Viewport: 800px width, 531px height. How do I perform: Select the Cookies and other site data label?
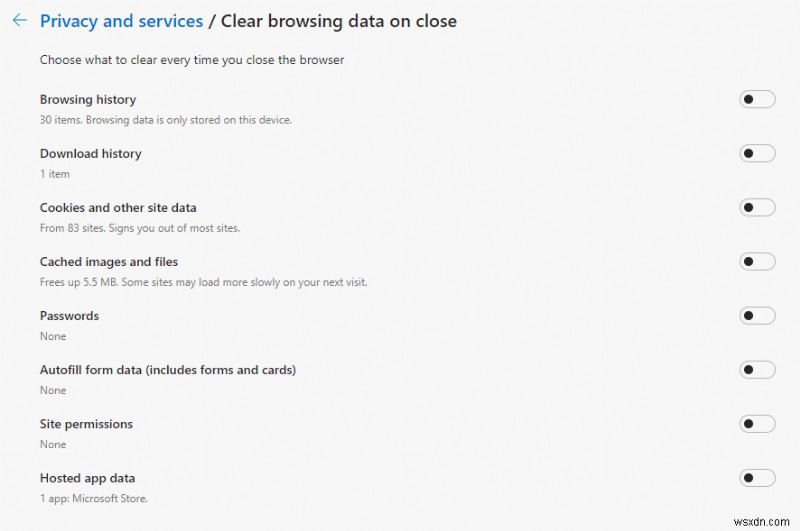tap(118, 208)
